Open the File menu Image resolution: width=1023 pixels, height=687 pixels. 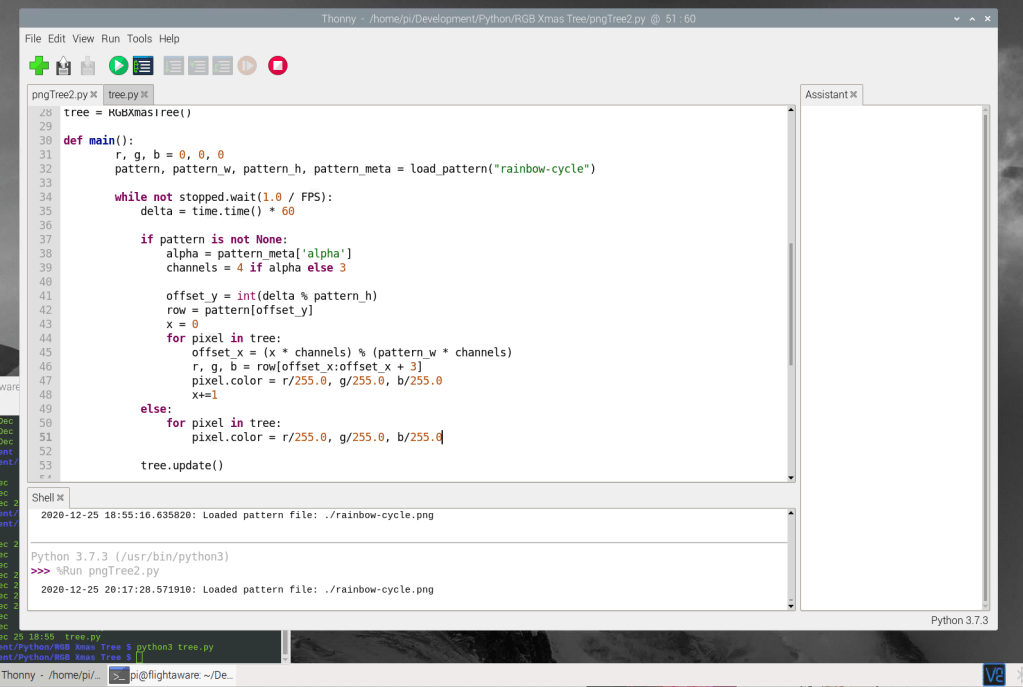(x=33, y=39)
